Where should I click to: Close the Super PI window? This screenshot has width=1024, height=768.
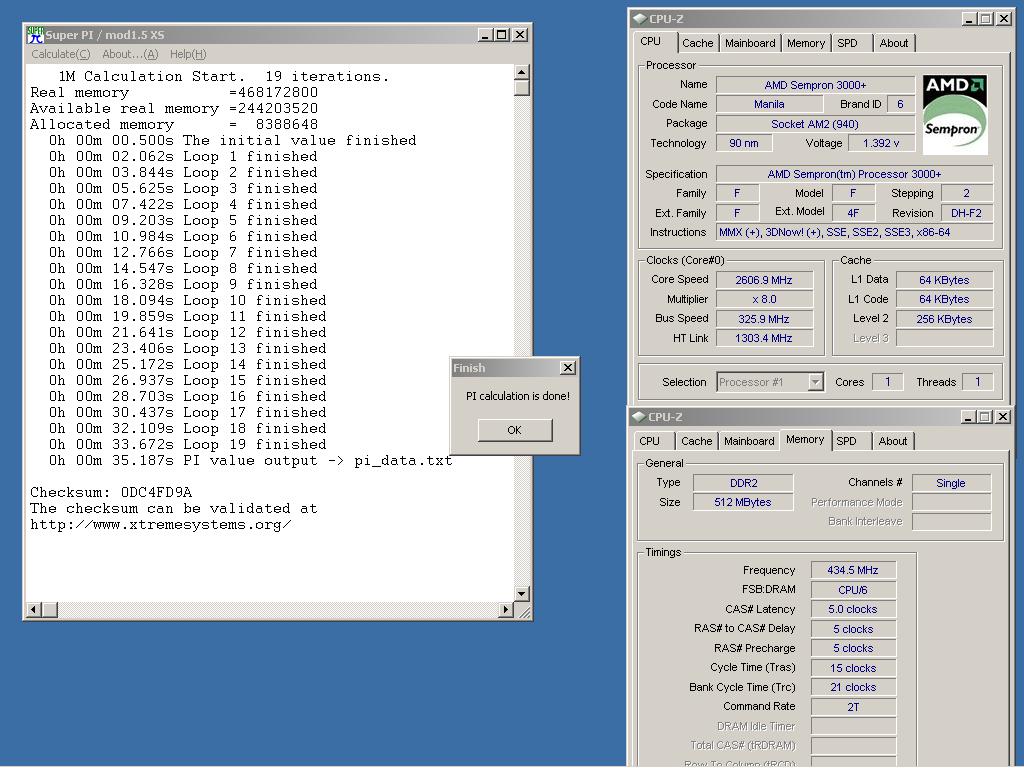[520, 35]
